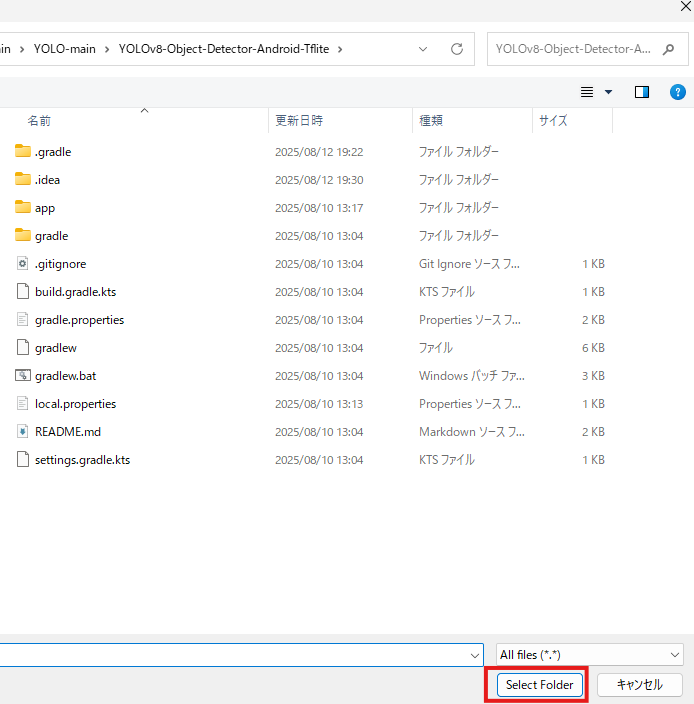Screen dimensions: 694x704
Task: Click the search magnifier icon
Action: pyautogui.click(x=668, y=49)
